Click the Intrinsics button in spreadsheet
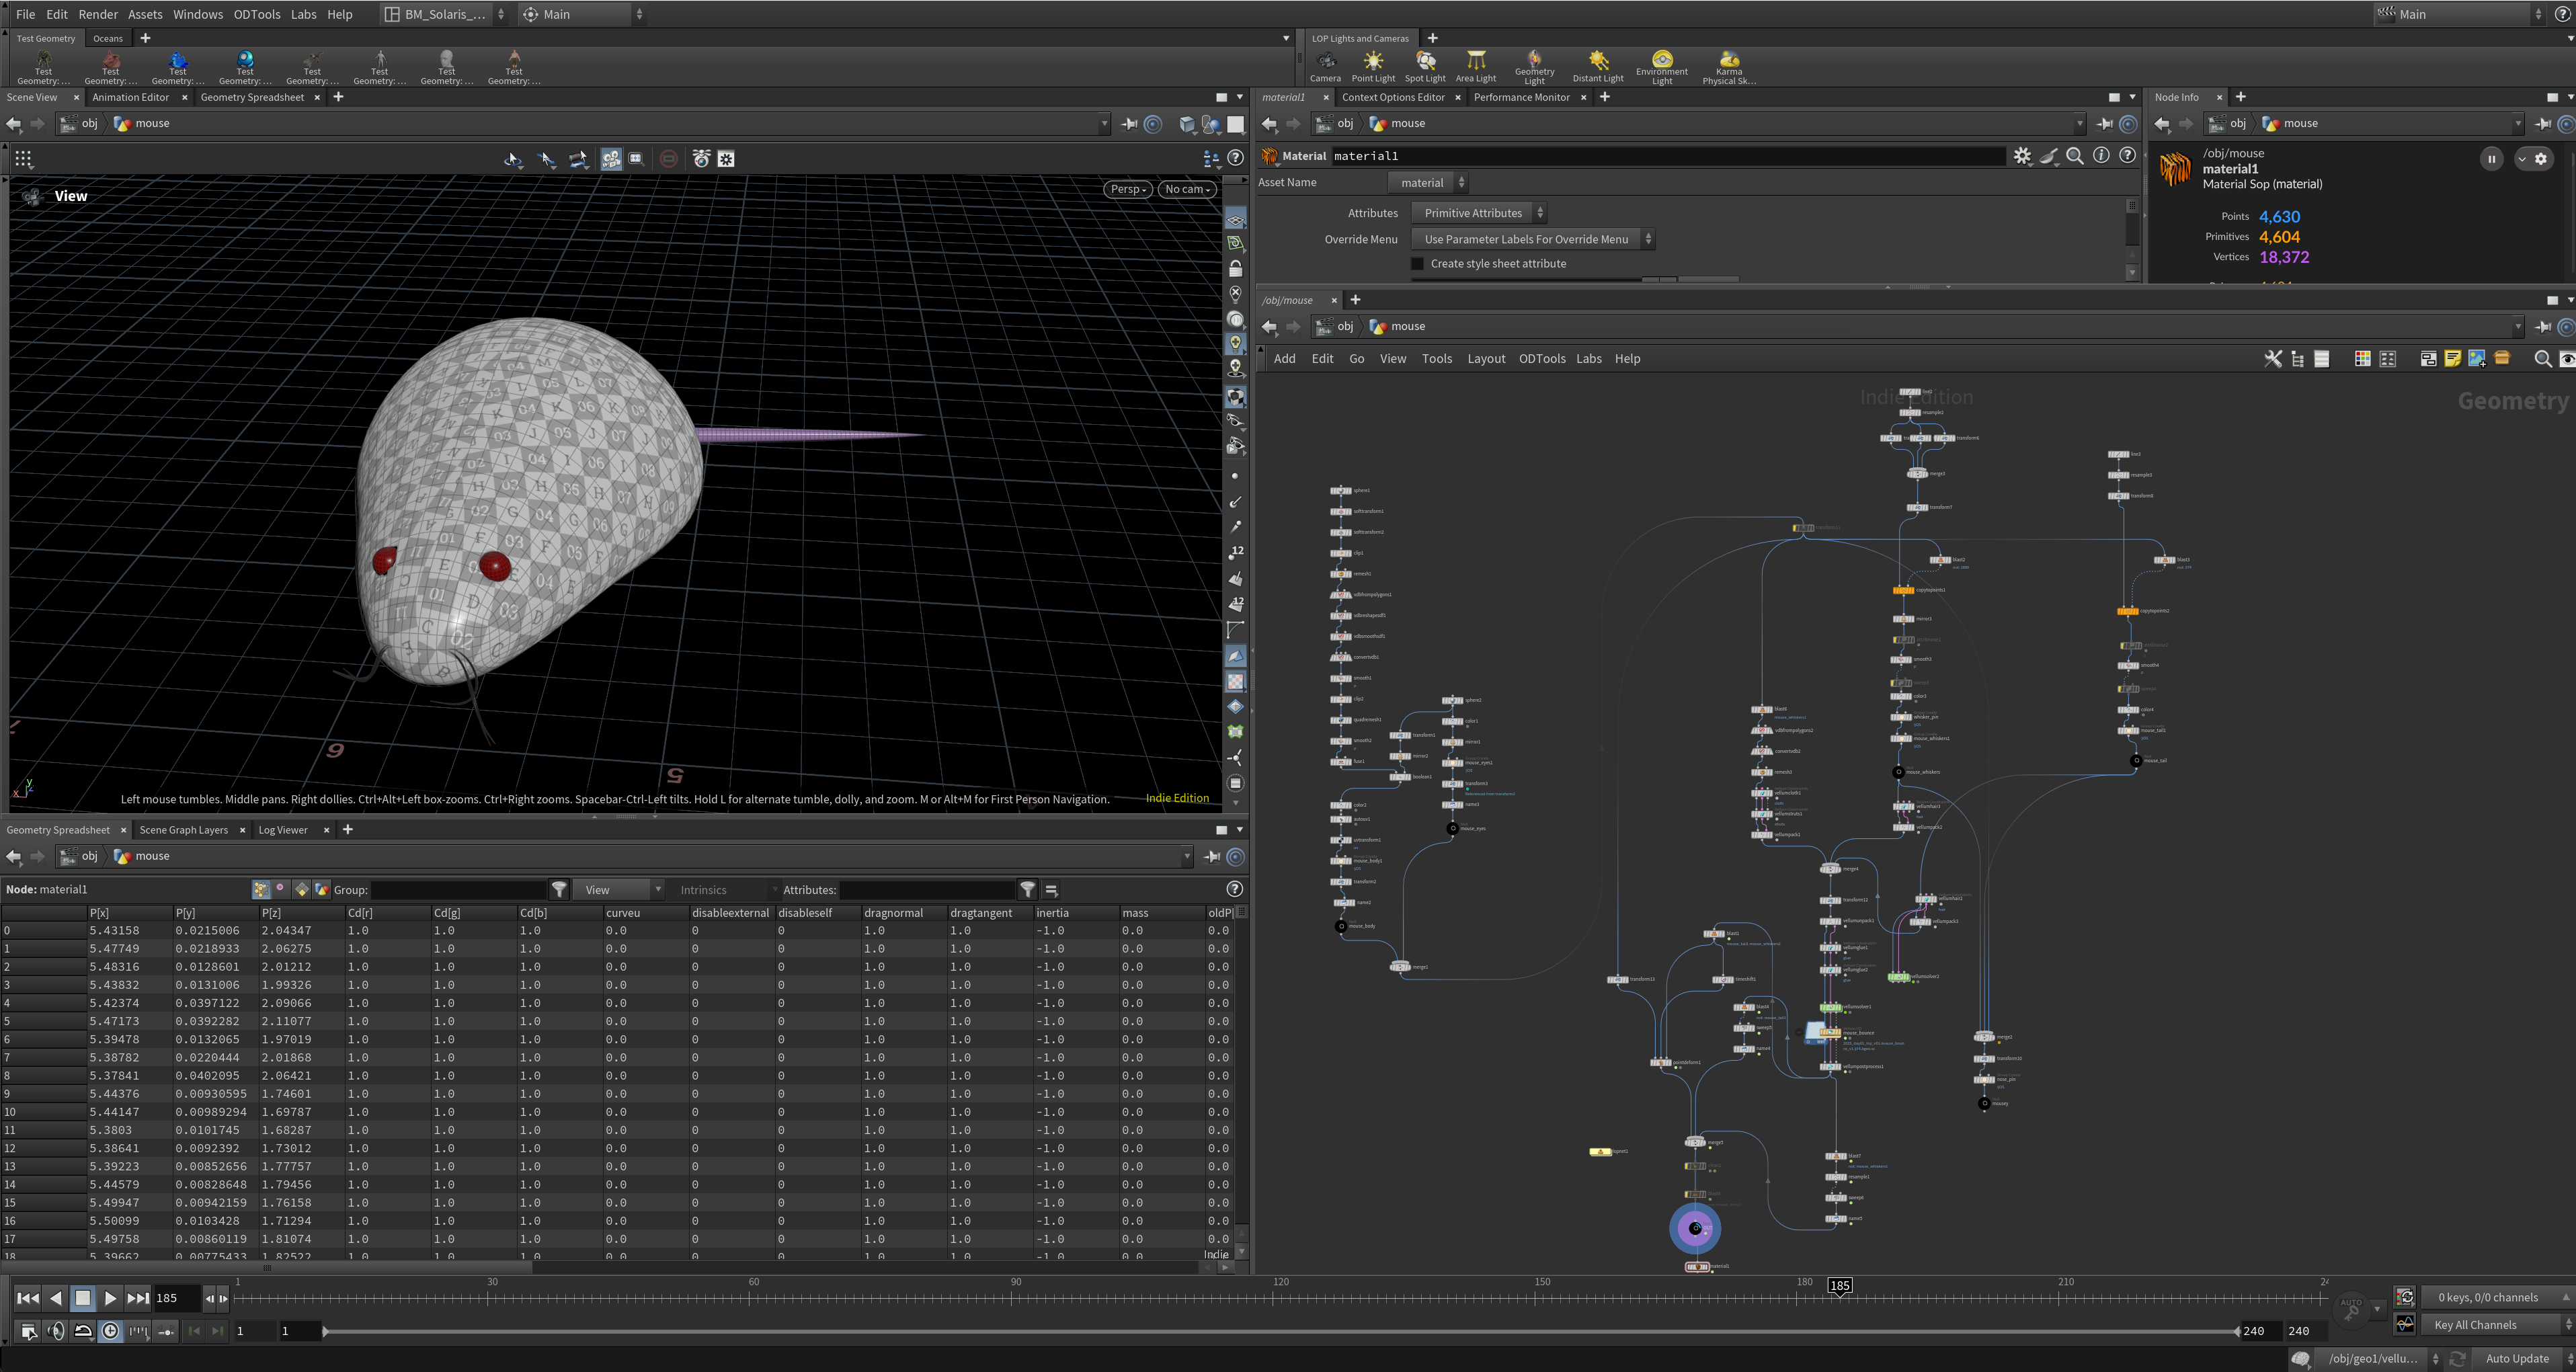Viewport: 2576px width, 1372px height. pyautogui.click(x=703, y=890)
